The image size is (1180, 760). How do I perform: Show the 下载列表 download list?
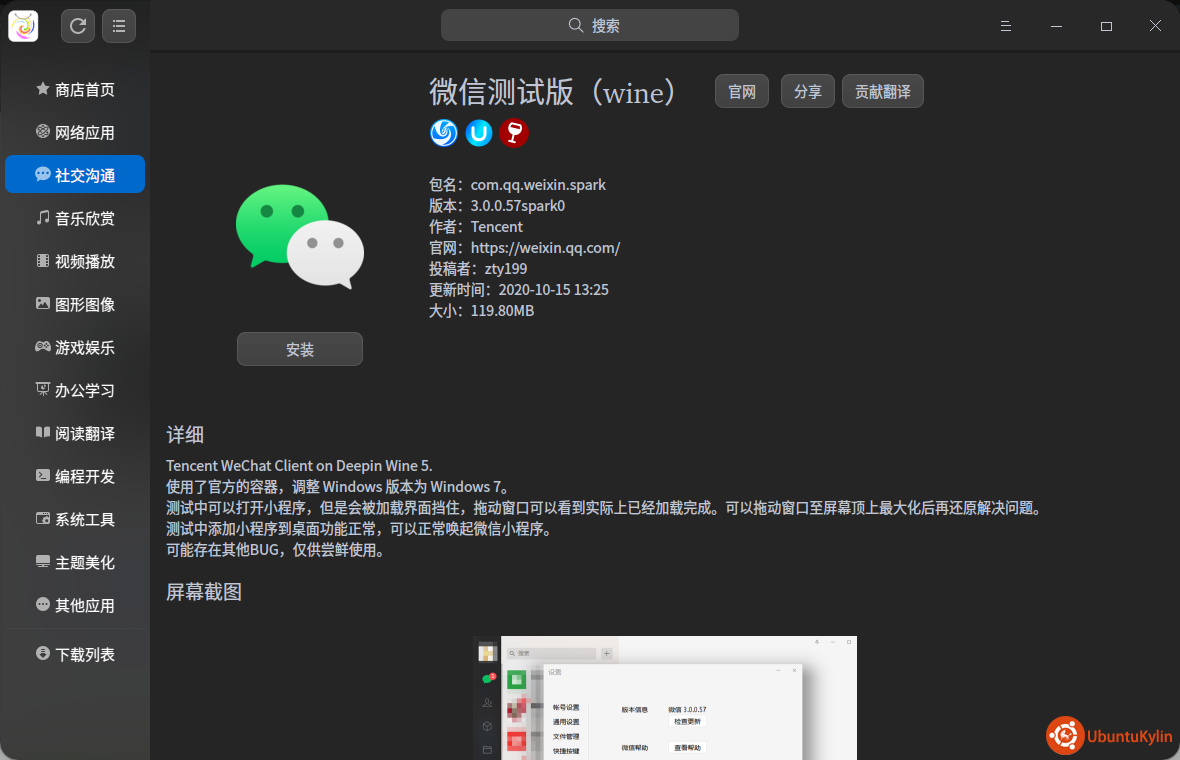pyautogui.click(x=75, y=655)
